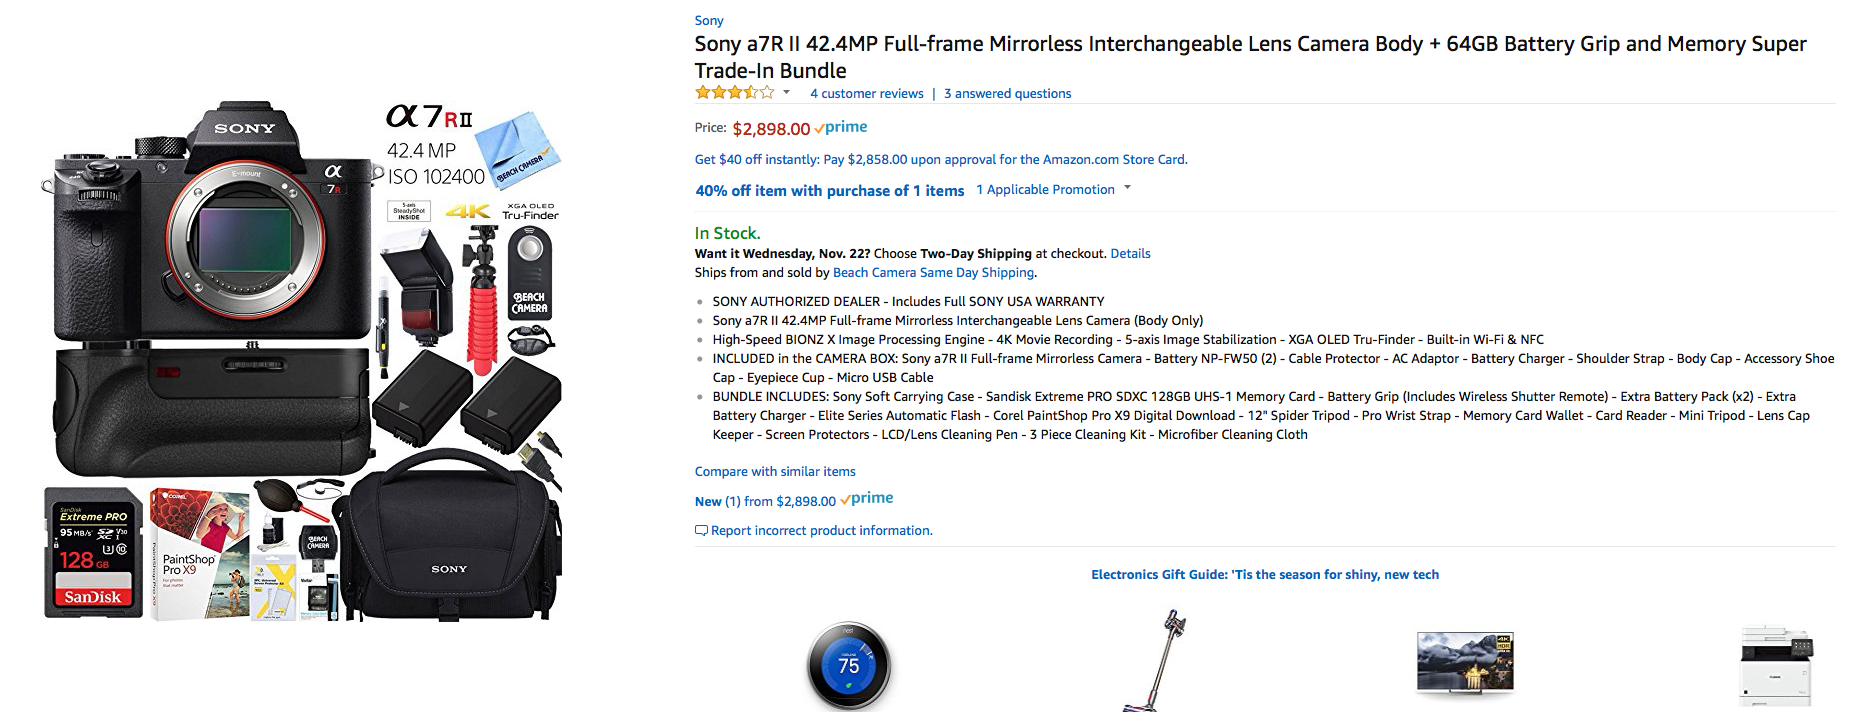Open the 3 answered questions link
The height and width of the screenshot is (712, 1850).
[x=1007, y=93]
